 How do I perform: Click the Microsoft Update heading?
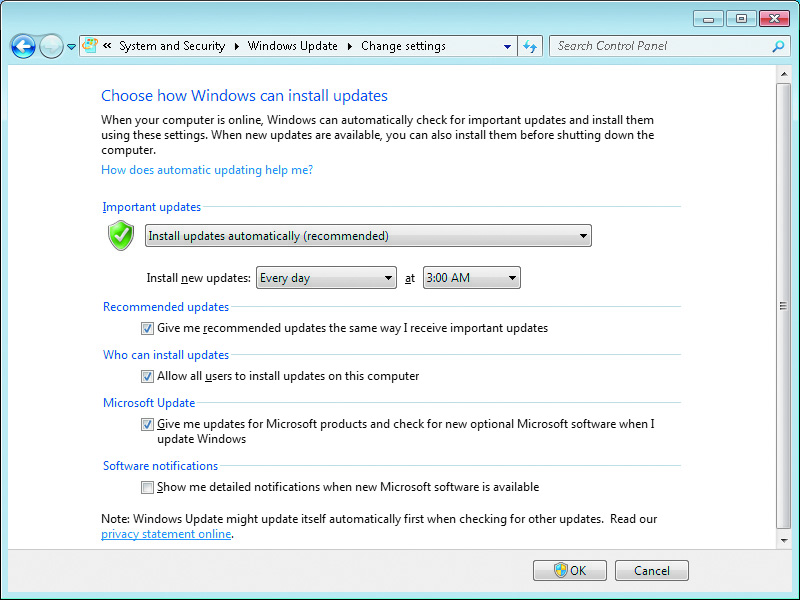click(149, 403)
